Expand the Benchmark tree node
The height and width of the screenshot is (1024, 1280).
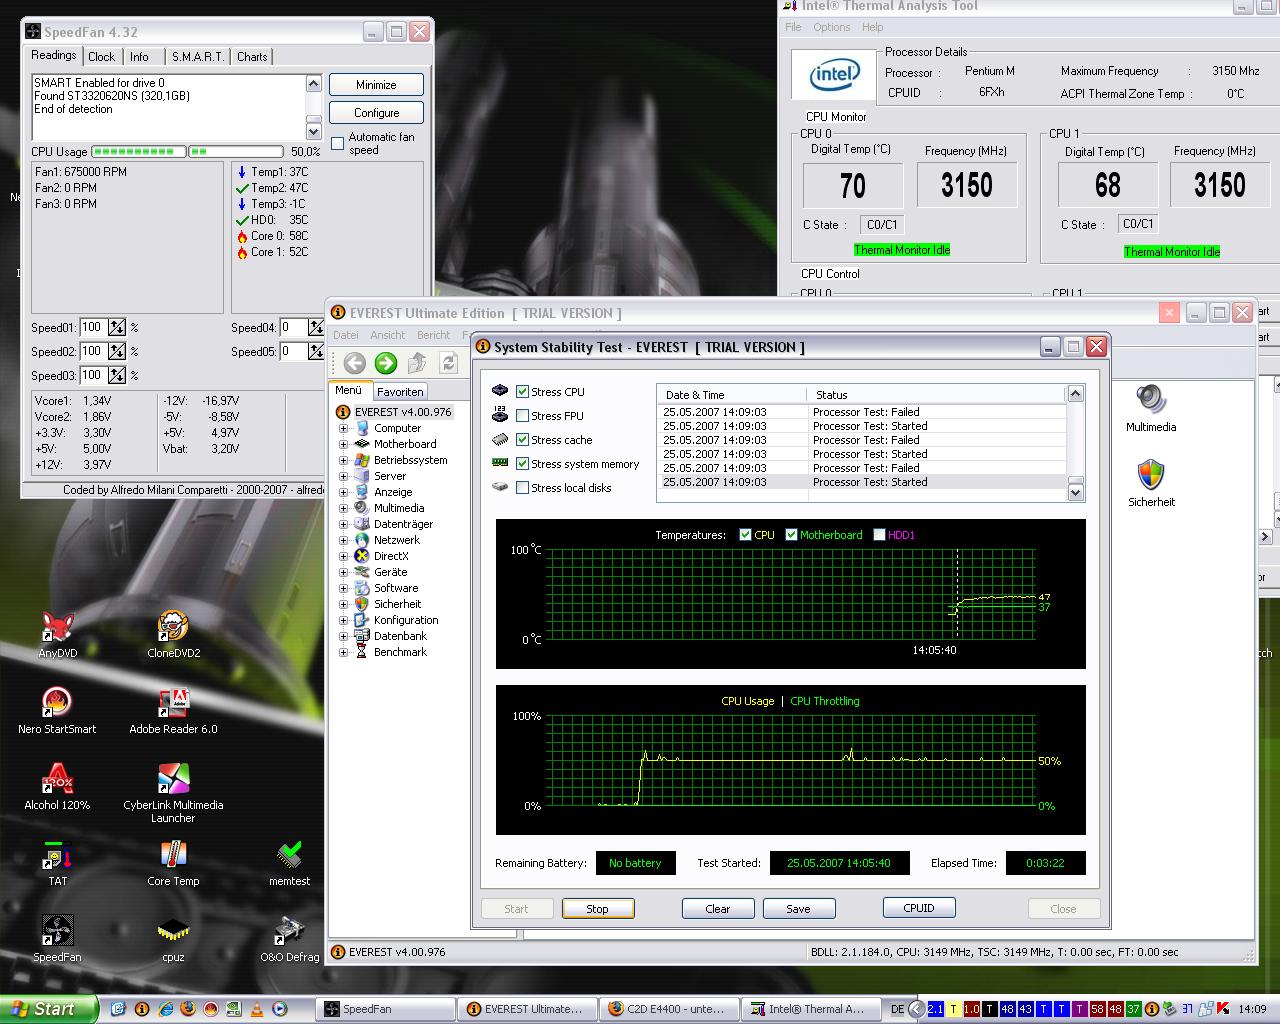pos(343,652)
